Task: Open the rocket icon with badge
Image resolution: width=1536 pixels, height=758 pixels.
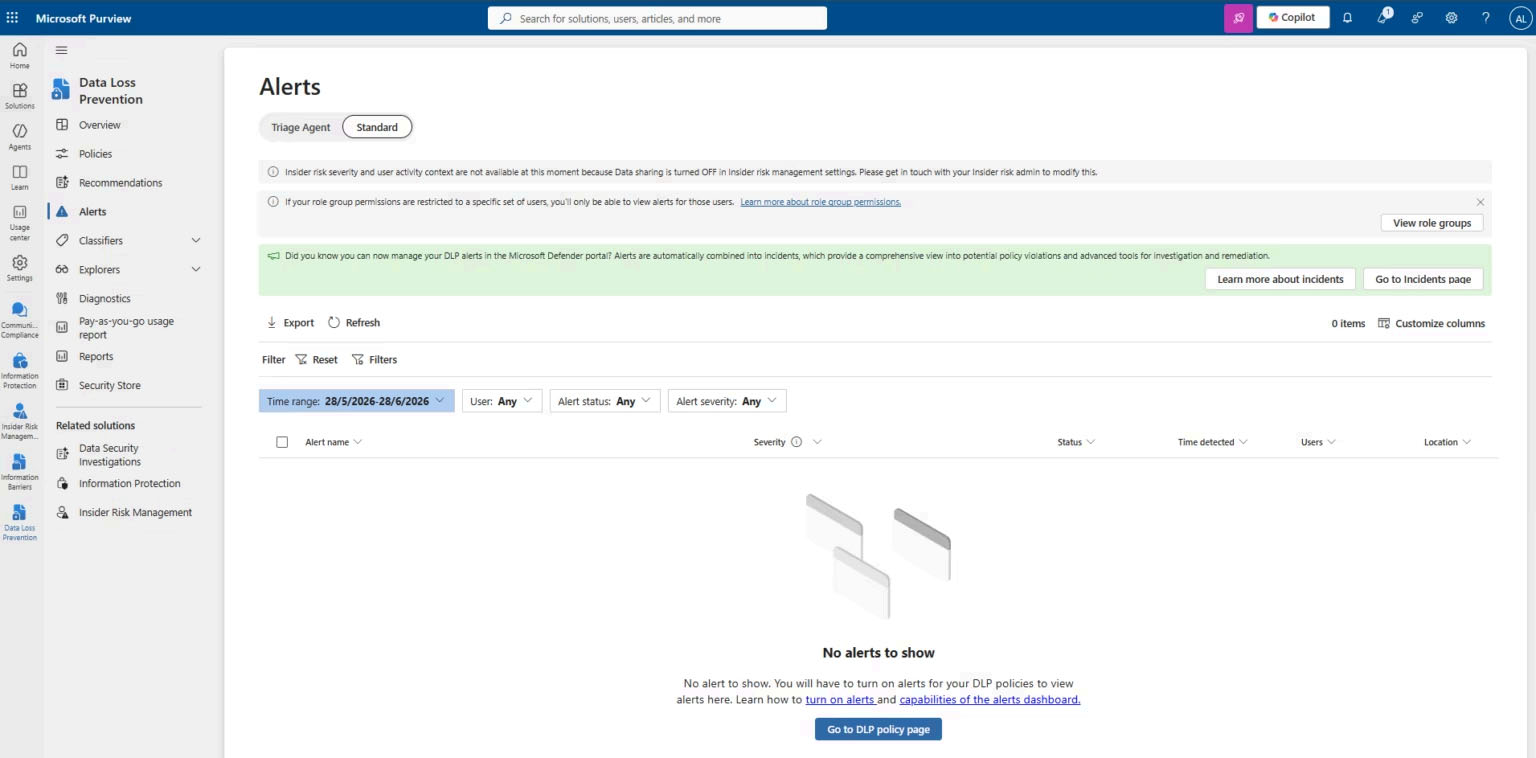Action: [1383, 17]
